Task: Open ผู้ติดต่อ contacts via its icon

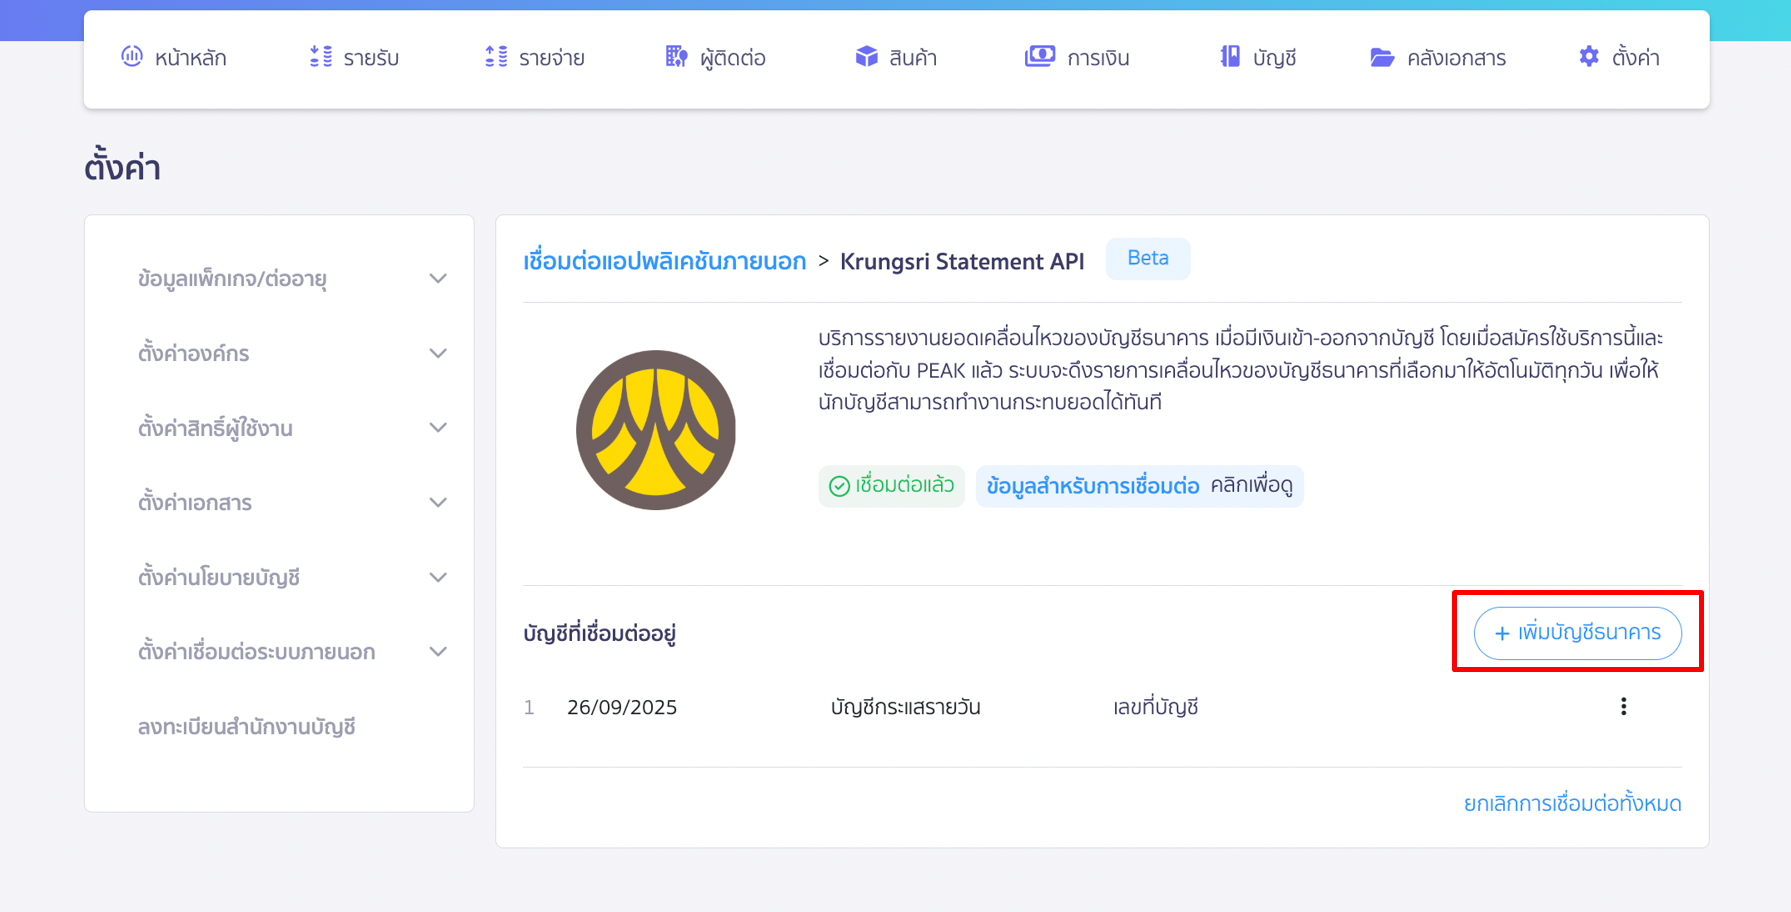Action: [675, 57]
